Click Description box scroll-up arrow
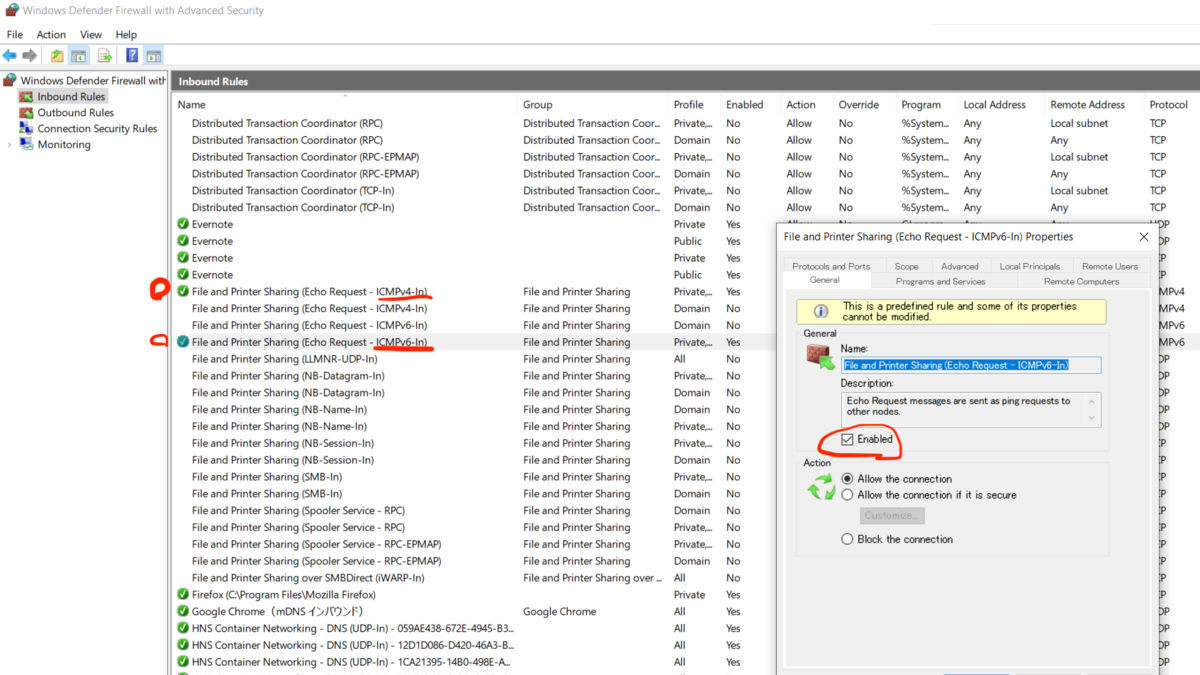 coord(1092,400)
